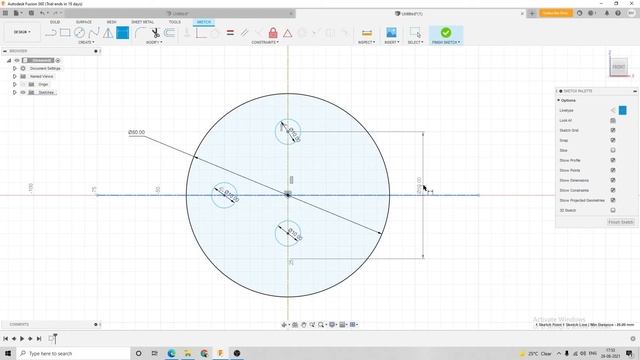Viewport: 640px width, 360px height.
Task: Select the Trim scissors tool
Action: click(155, 33)
